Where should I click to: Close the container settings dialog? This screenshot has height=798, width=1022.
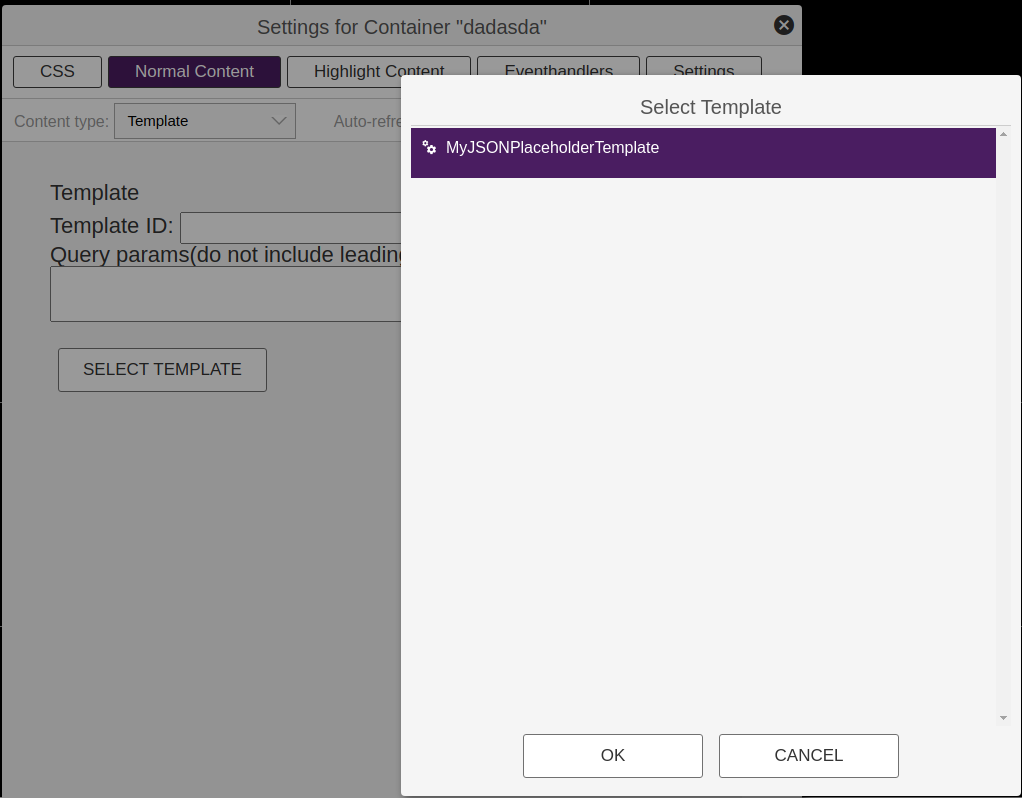click(x=784, y=26)
